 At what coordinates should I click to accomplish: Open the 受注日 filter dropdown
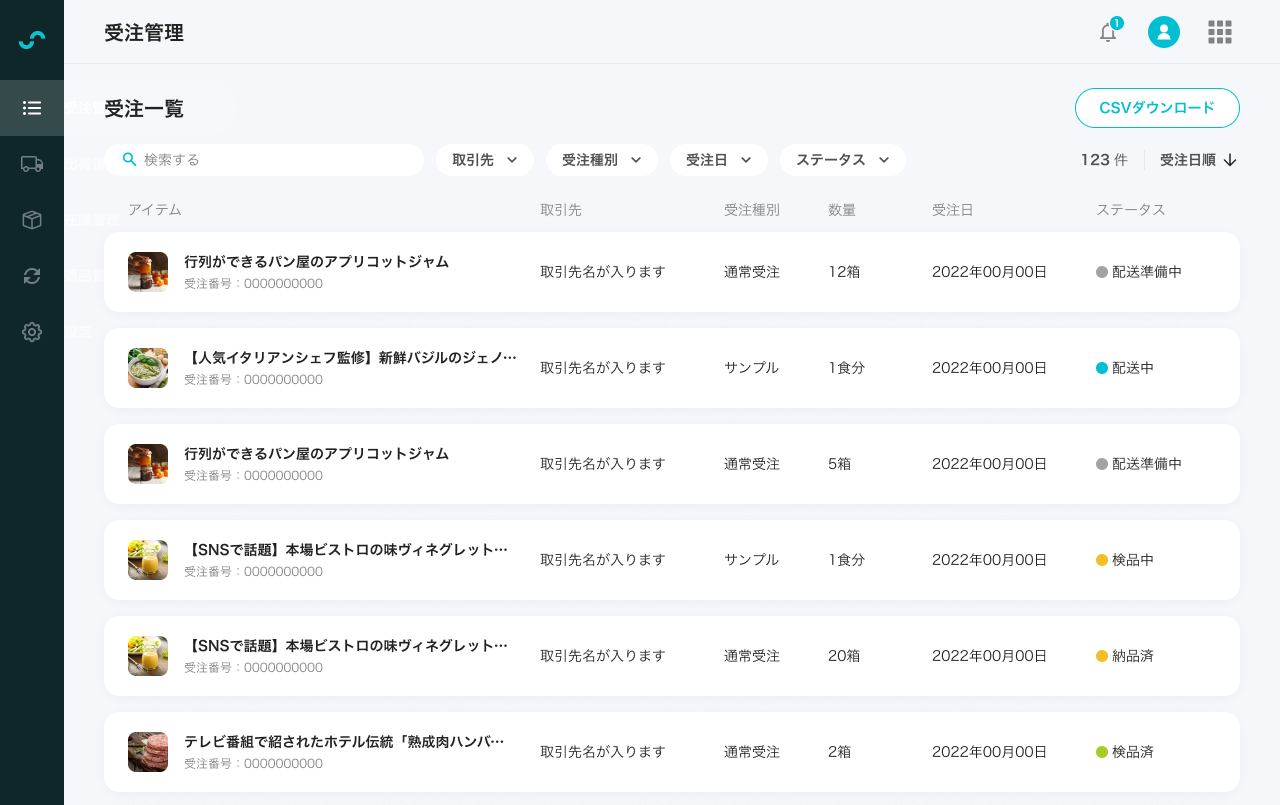click(x=719, y=159)
